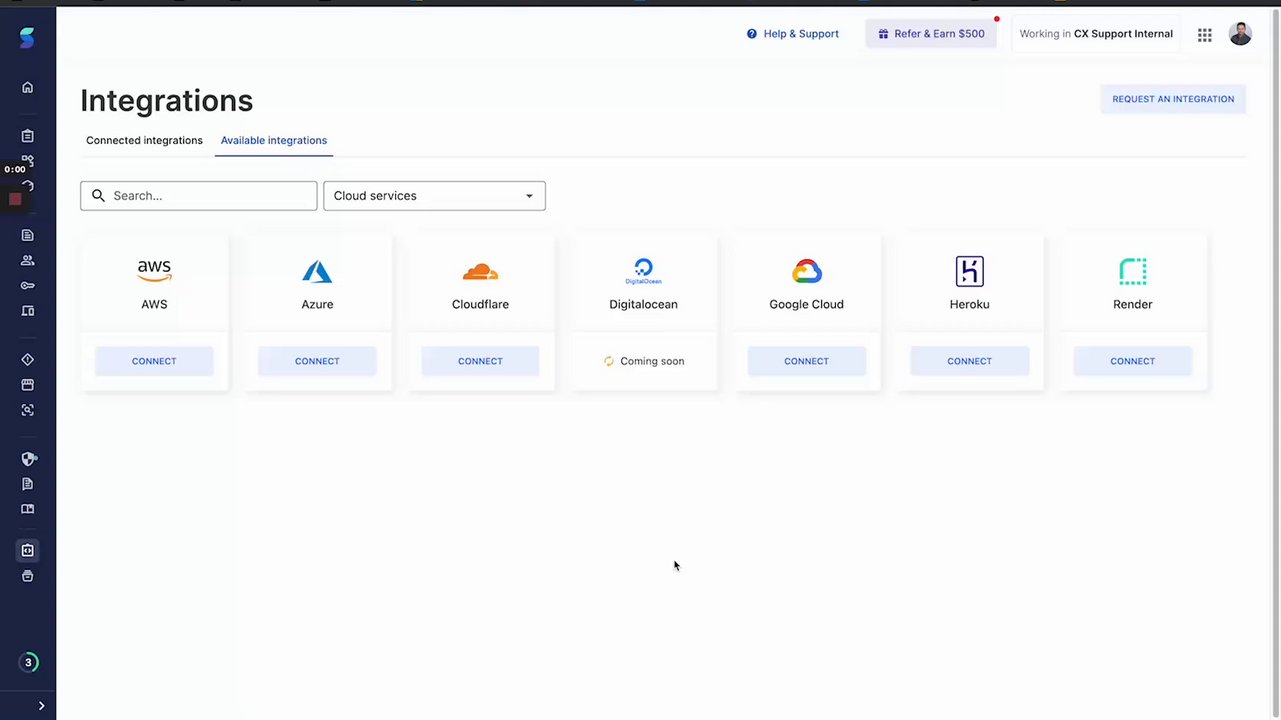Click the Google Cloud card name
This screenshot has height=720, width=1281.
point(806,304)
